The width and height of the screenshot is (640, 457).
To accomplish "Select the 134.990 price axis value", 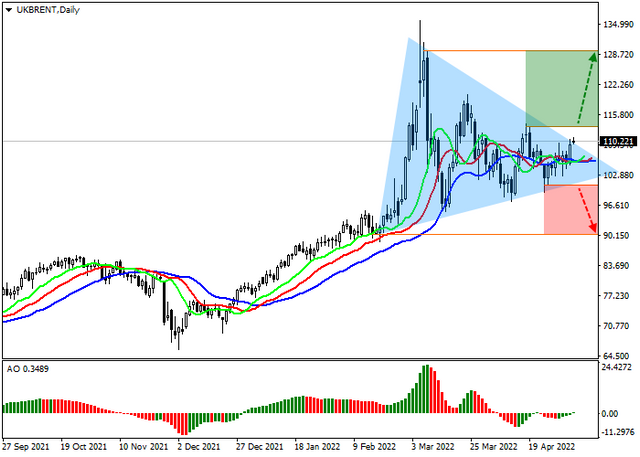I will click(618, 24).
